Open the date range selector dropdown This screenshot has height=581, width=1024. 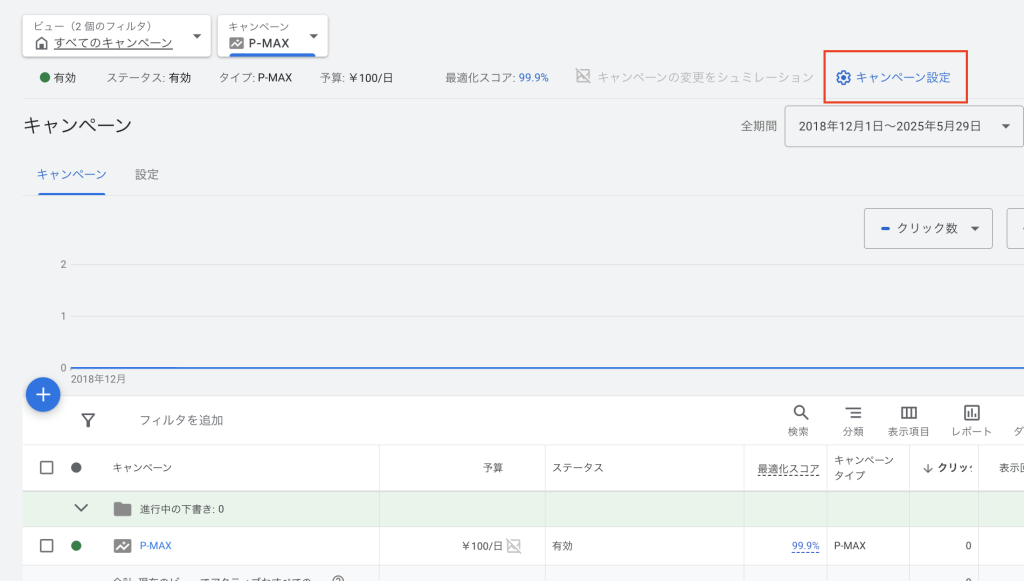(903, 126)
